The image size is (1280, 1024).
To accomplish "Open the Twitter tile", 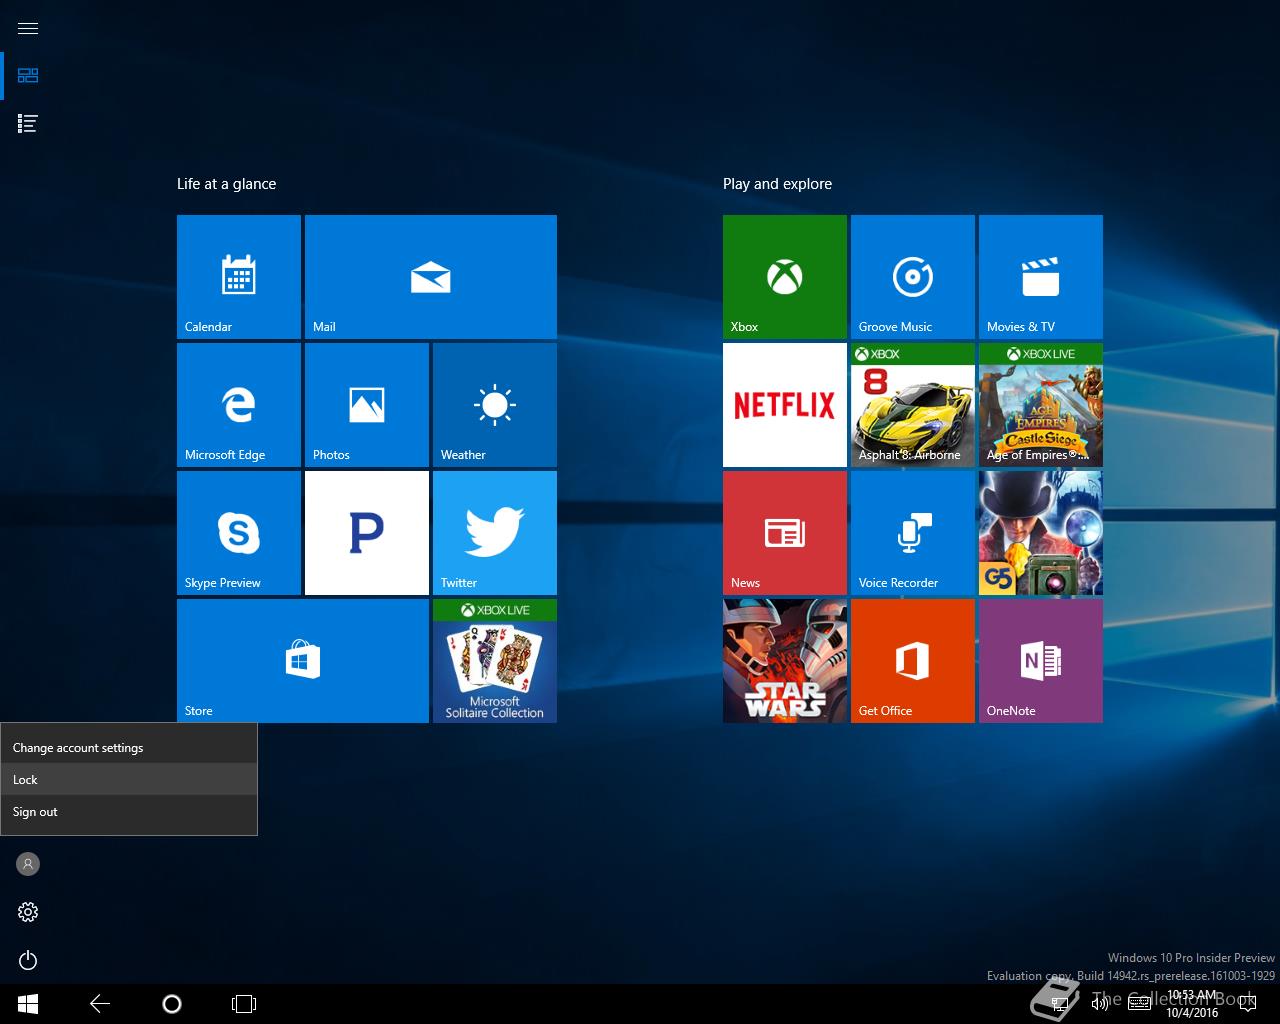I will (x=495, y=533).
